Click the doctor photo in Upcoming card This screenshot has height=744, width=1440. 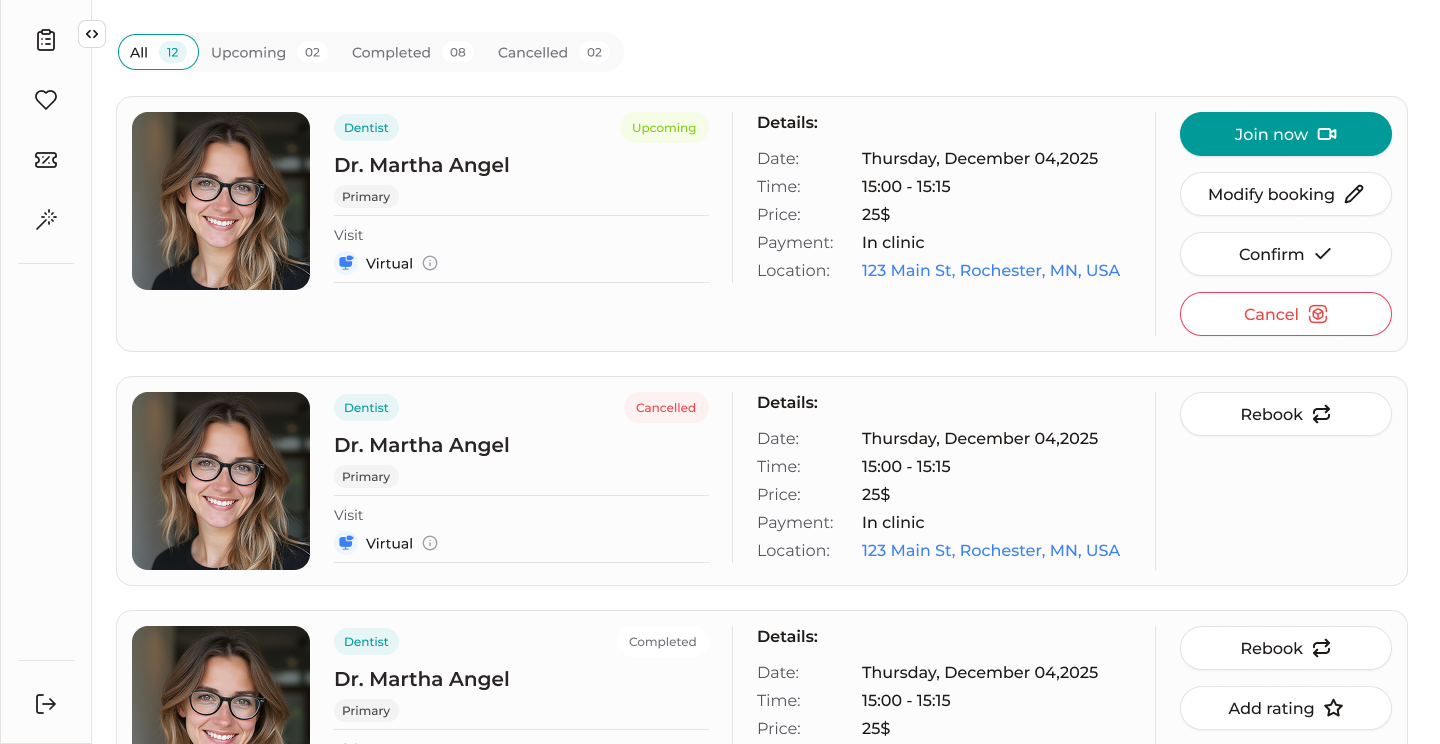[221, 201]
